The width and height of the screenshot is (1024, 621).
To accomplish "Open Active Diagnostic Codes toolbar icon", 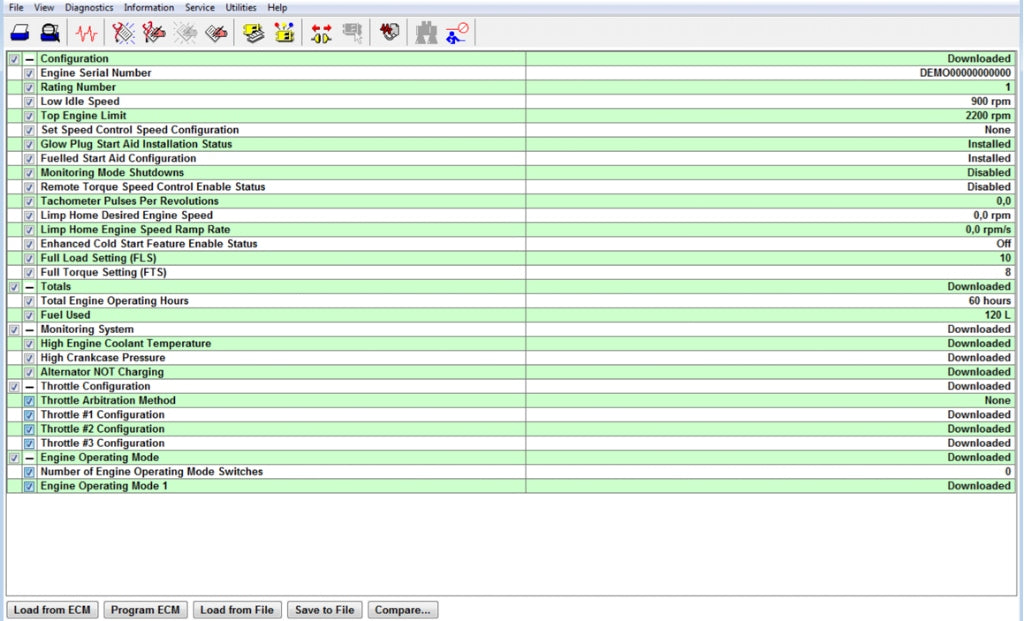I will point(124,33).
